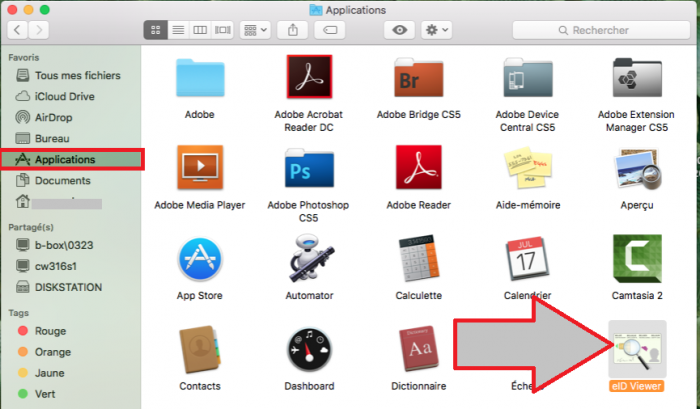Open Adobe Photoshop CS5 folder
The image size is (700, 409).
(x=309, y=168)
